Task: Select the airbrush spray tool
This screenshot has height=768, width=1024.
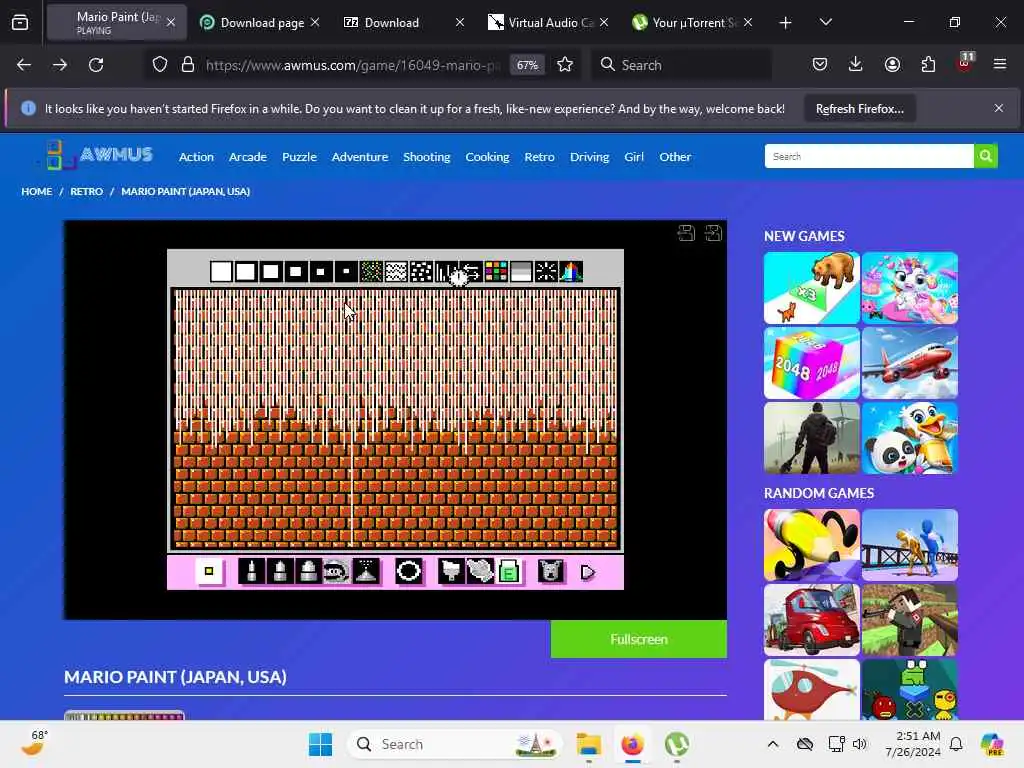Action: click(x=366, y=571)
